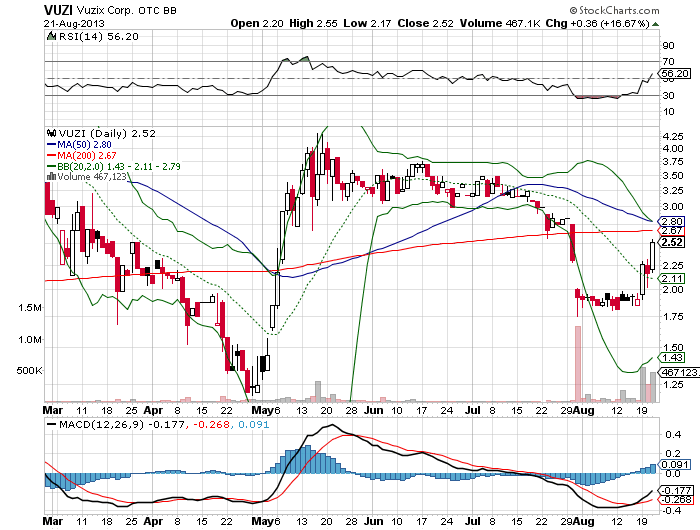Click the green 2.11 middle band tag

click(672, 279)
